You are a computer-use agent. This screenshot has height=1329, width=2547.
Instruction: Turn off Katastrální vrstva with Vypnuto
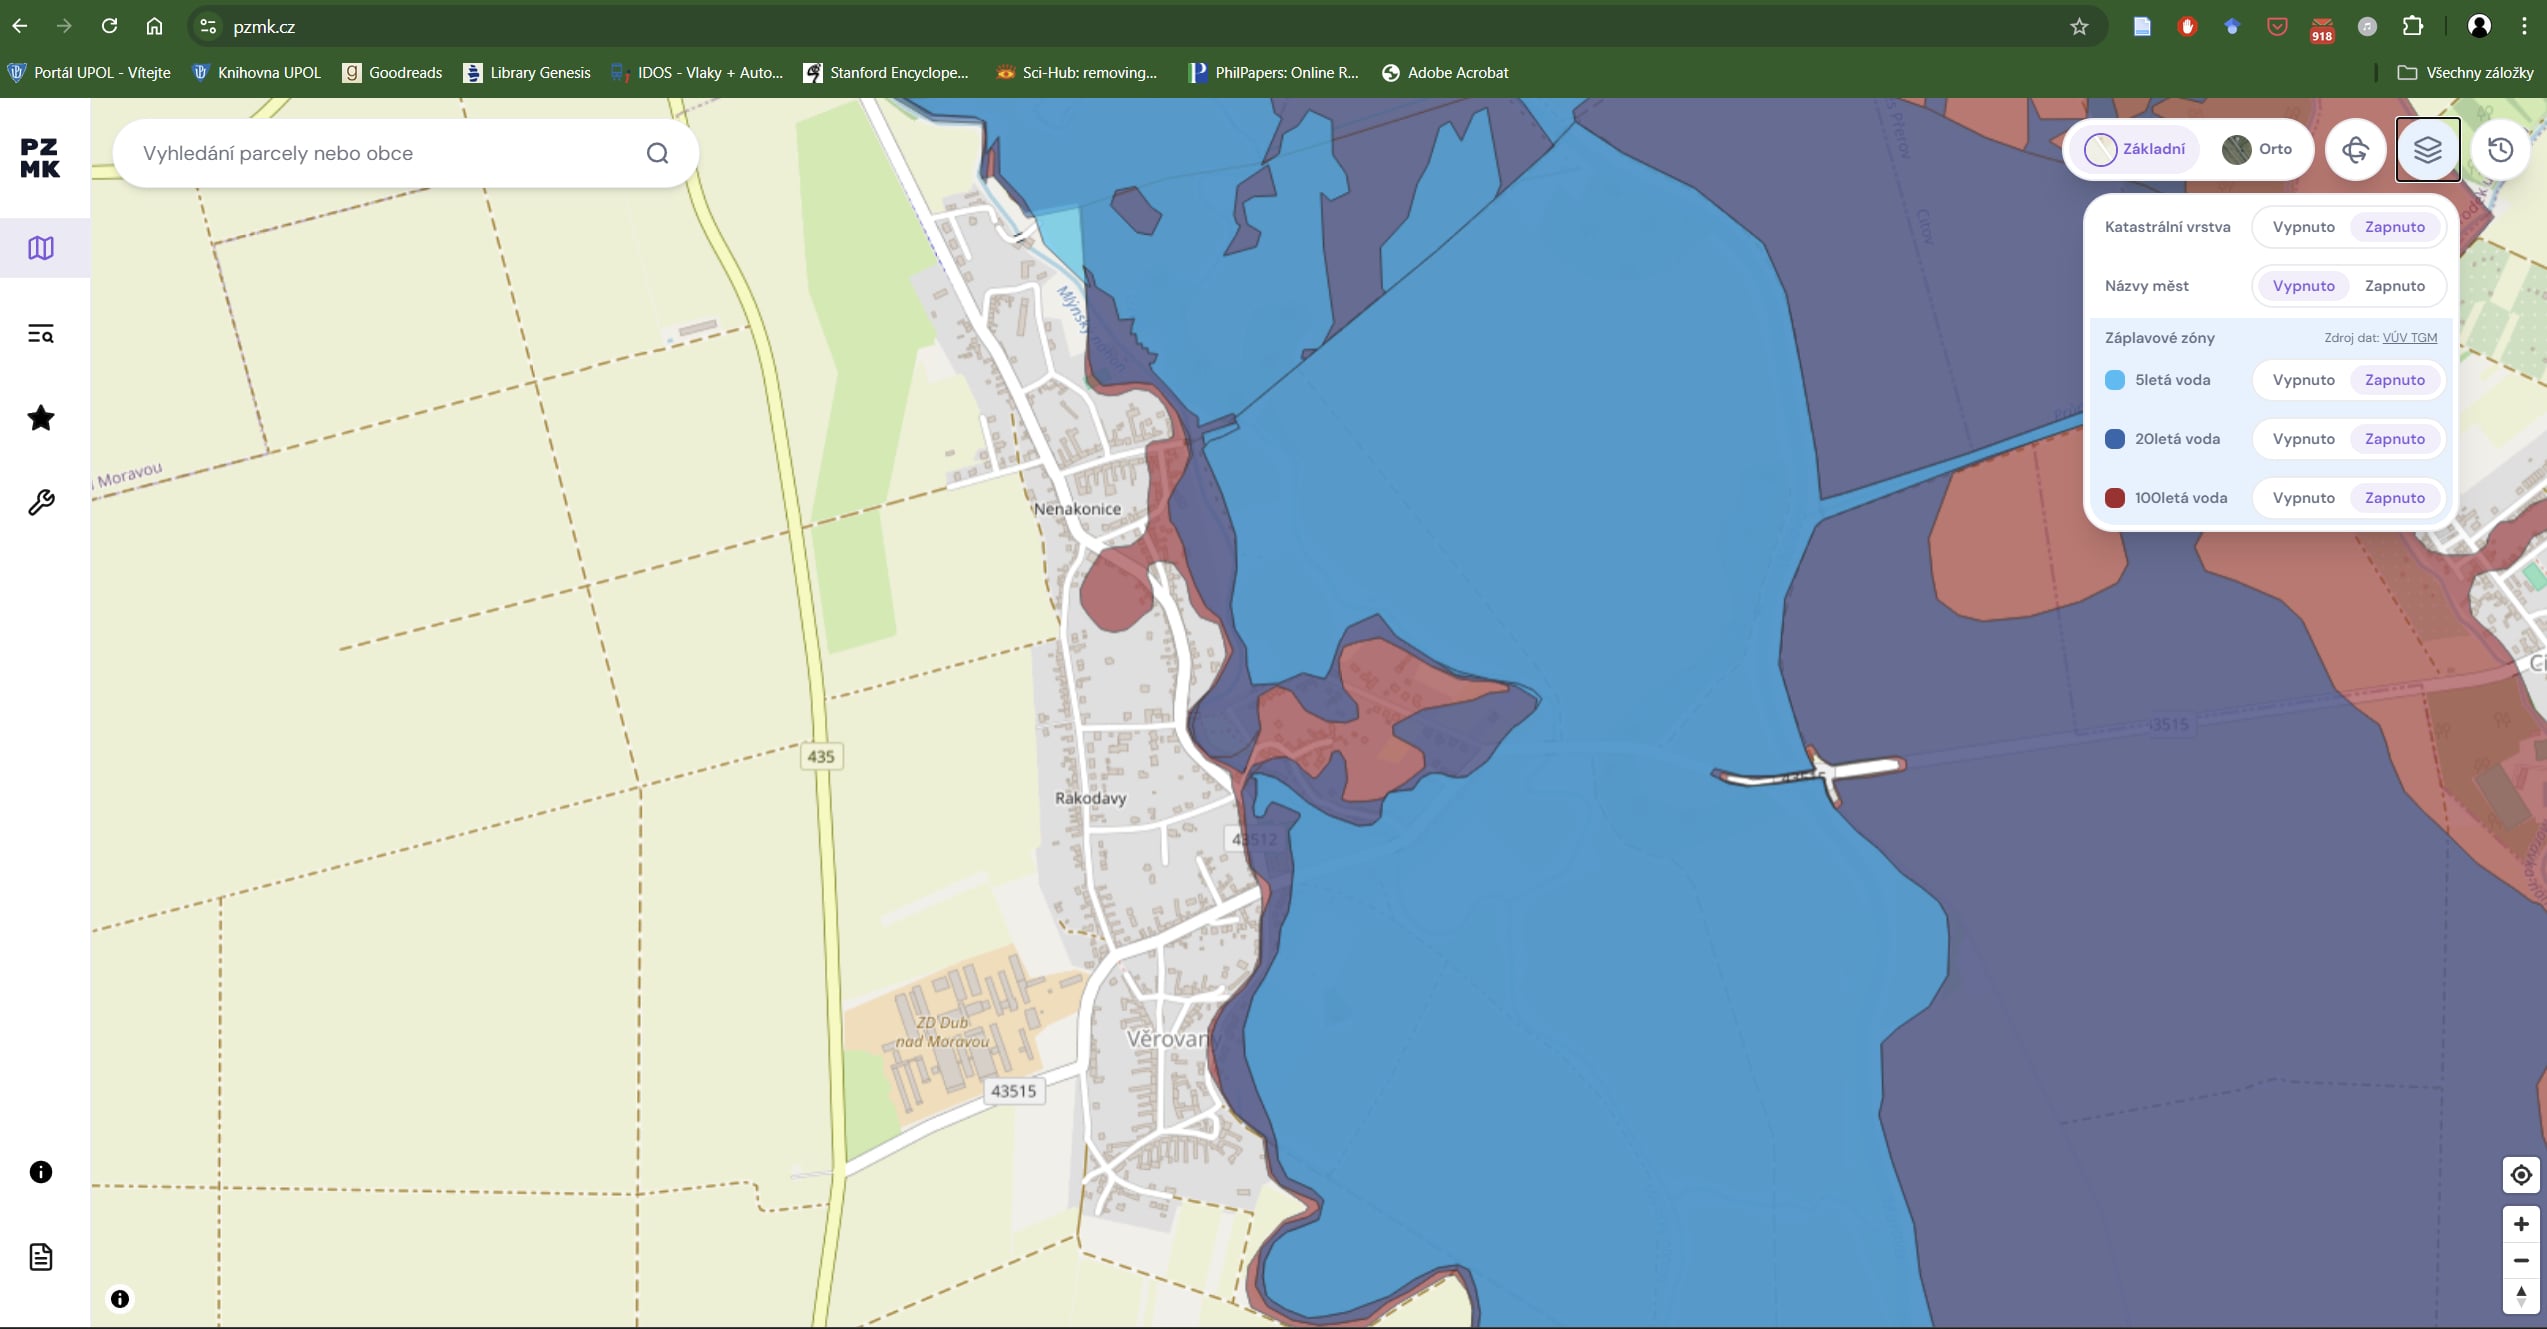(2303, 227)
